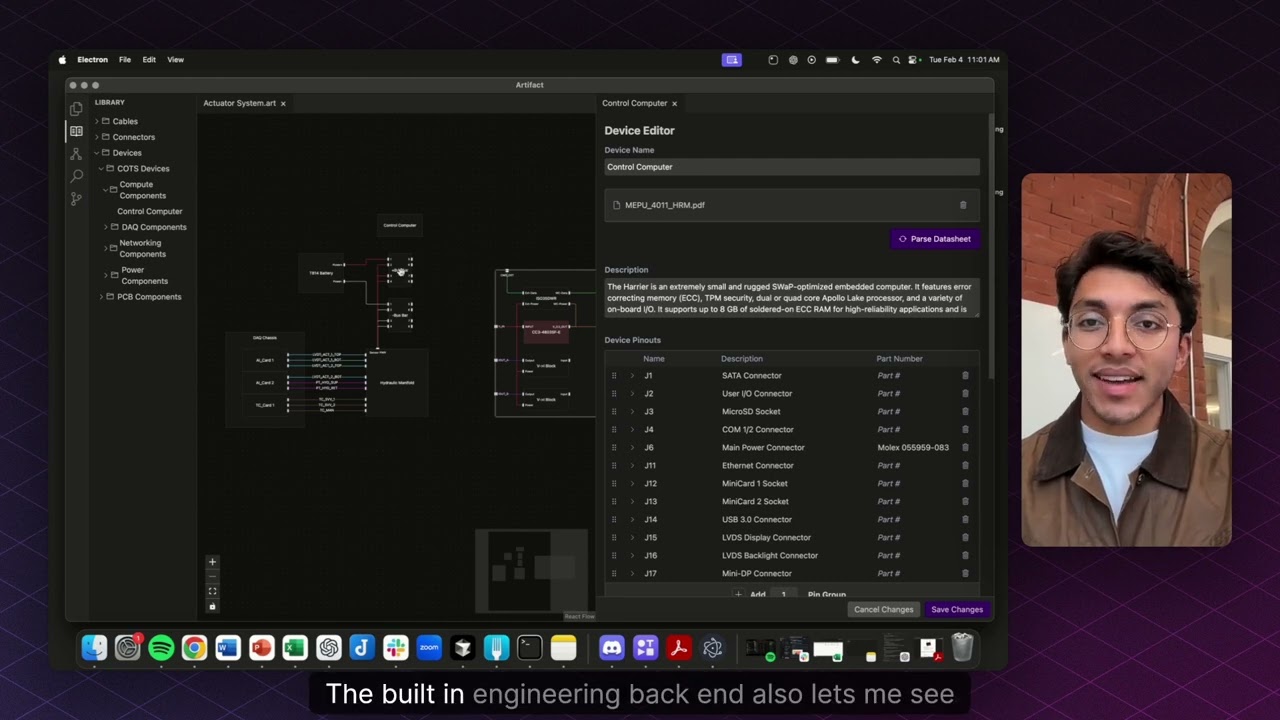Select the Hydraulic Manifold node on canvas
Viewport: 1280px width, 720px height.
(x=397, y=383)
